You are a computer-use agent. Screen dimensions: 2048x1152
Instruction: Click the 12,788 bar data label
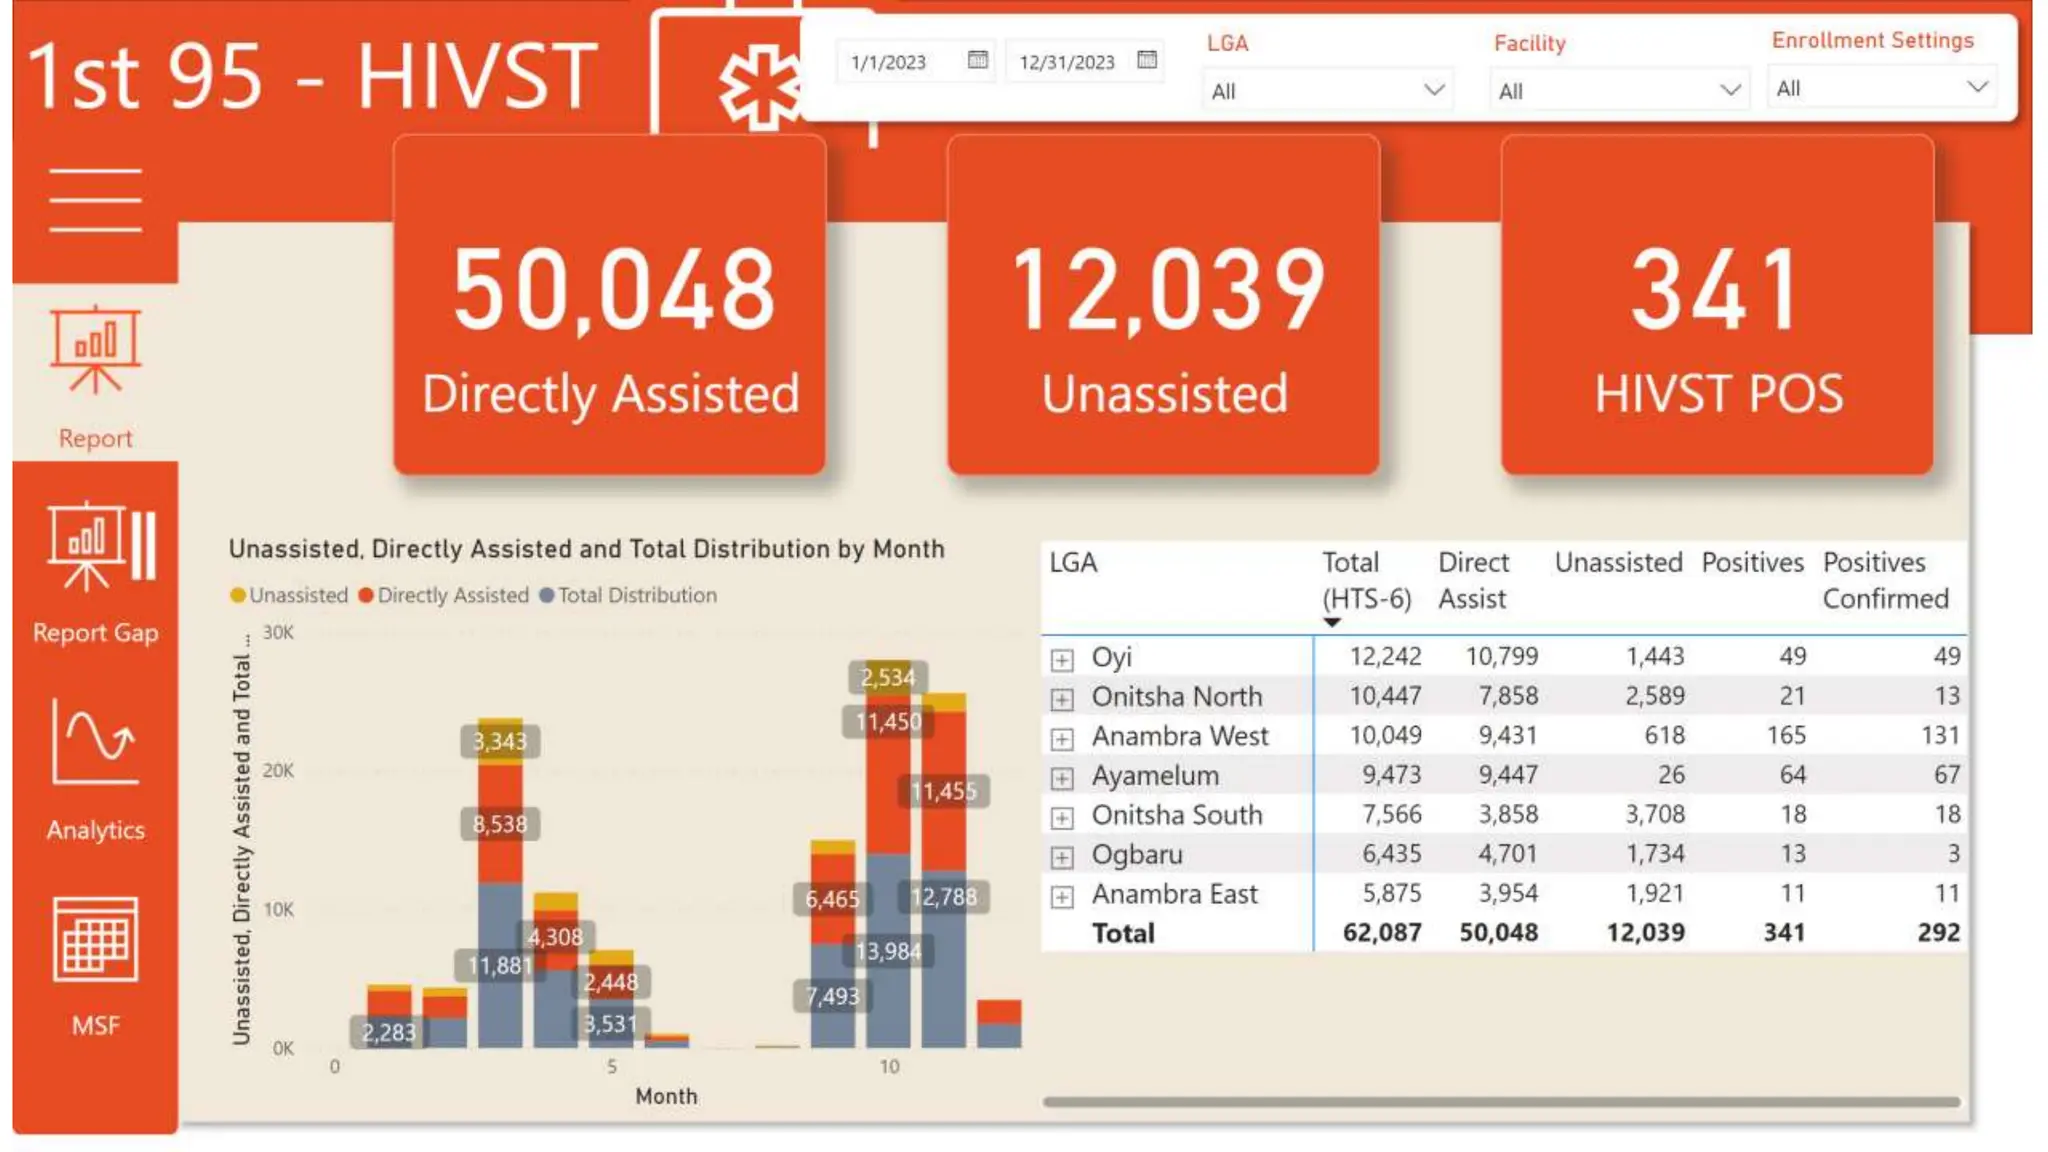coord(943,896)
